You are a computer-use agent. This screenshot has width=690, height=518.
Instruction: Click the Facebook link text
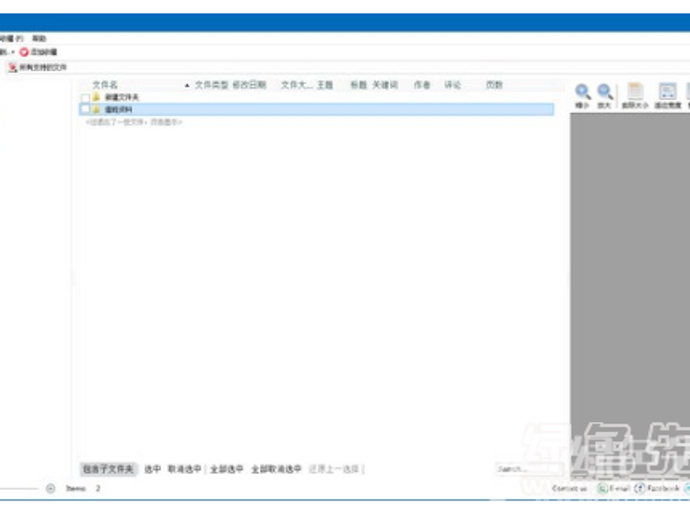pos(663,489)
